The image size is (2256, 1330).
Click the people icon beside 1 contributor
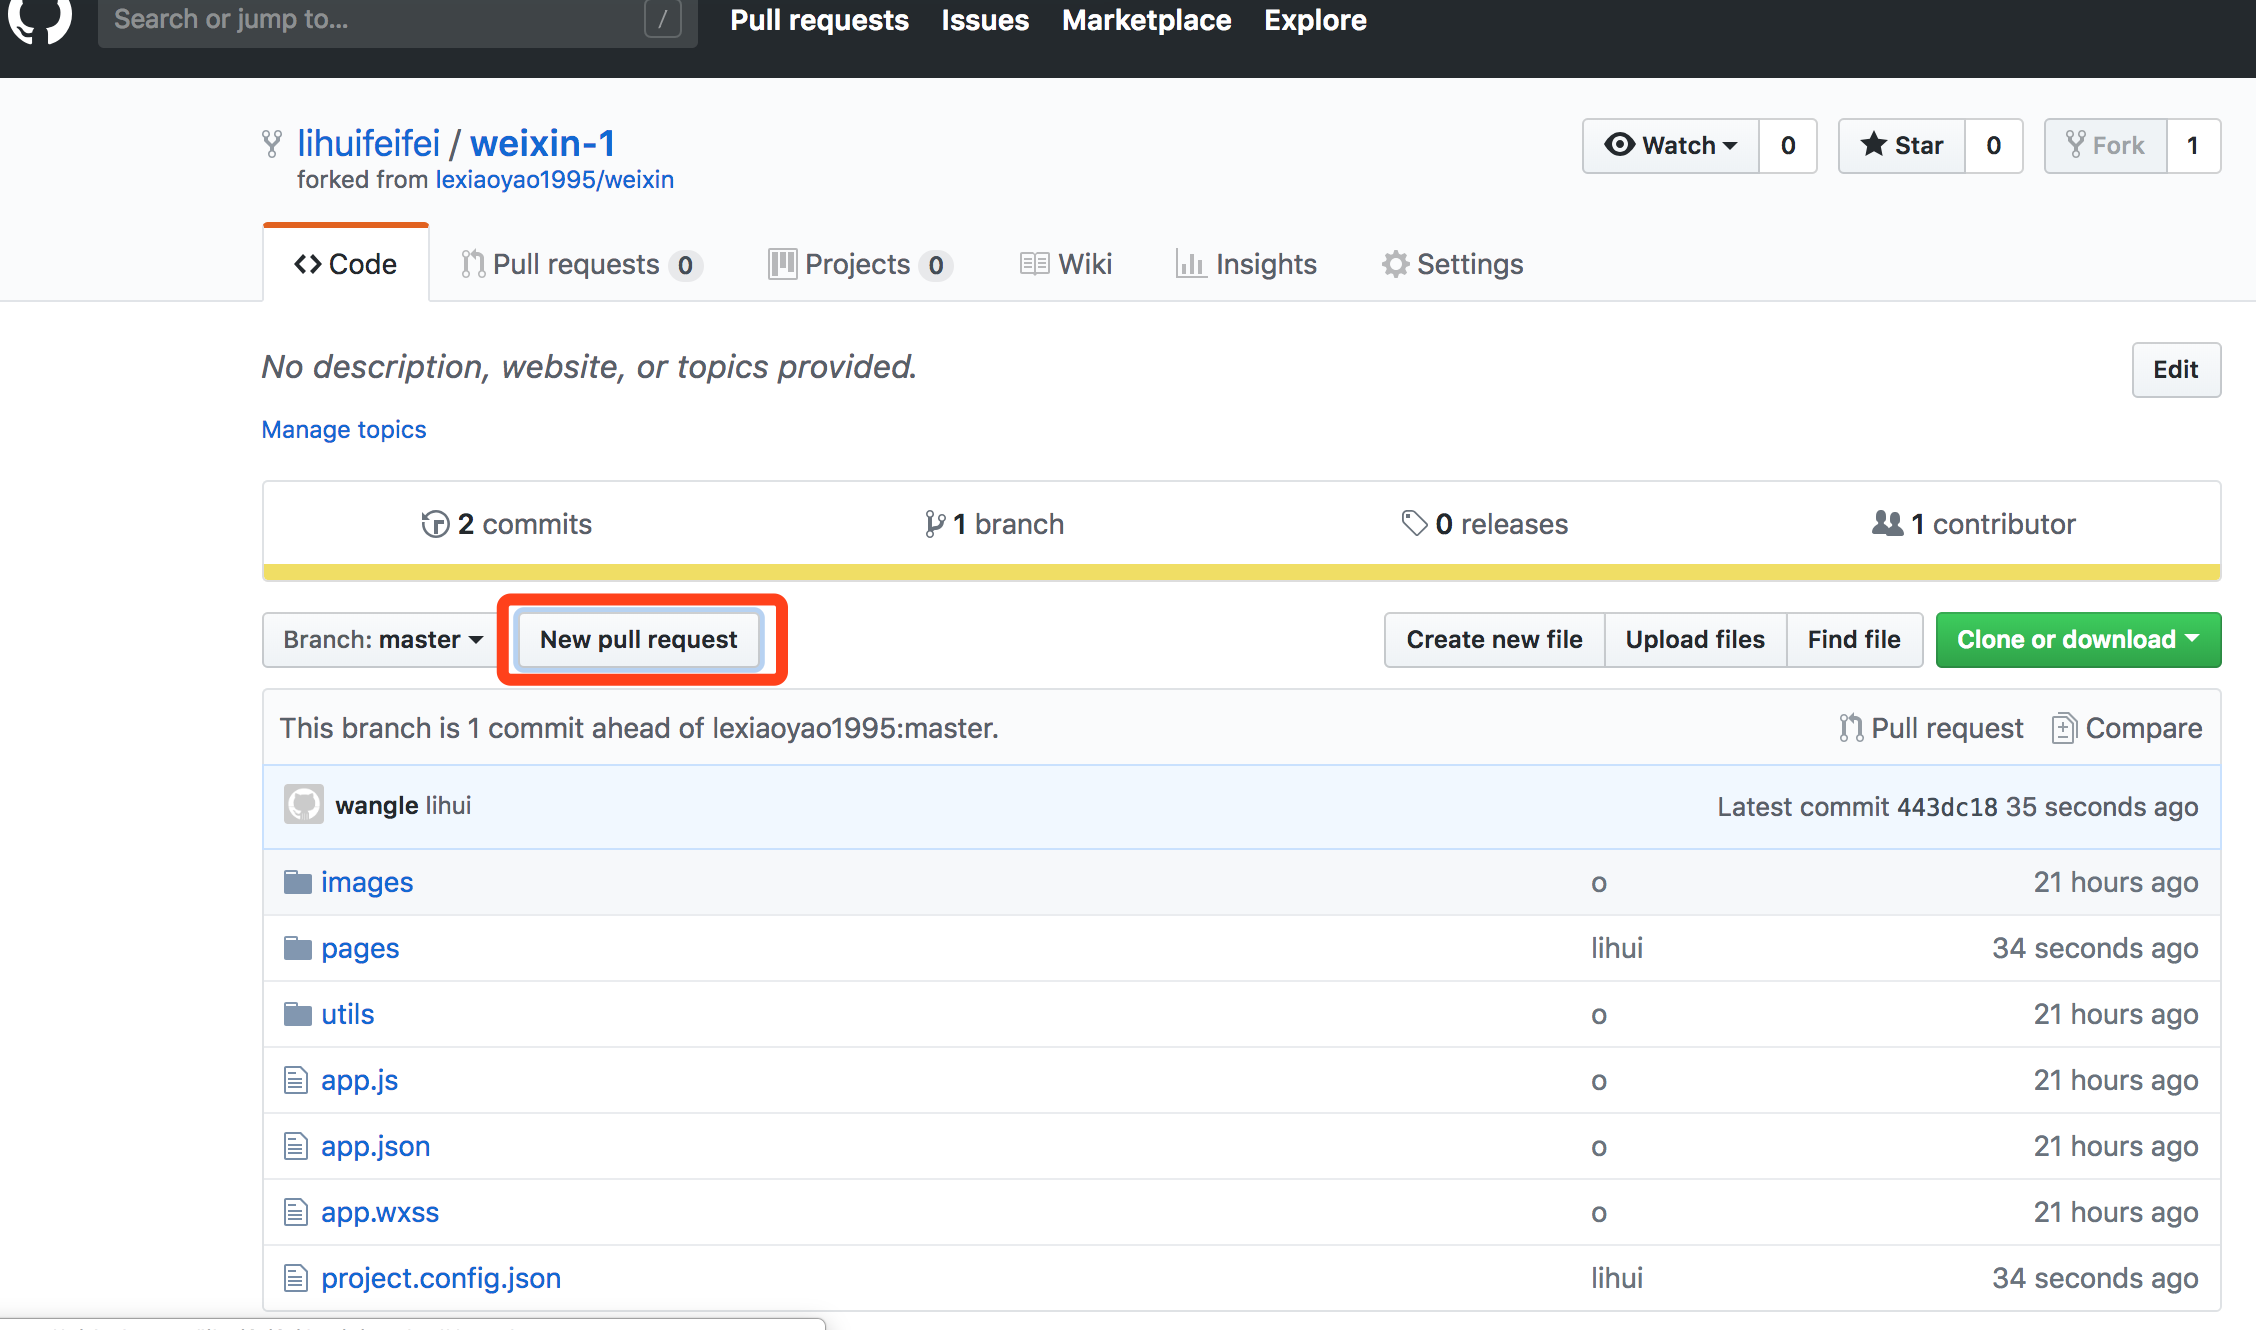(1887, 523)
